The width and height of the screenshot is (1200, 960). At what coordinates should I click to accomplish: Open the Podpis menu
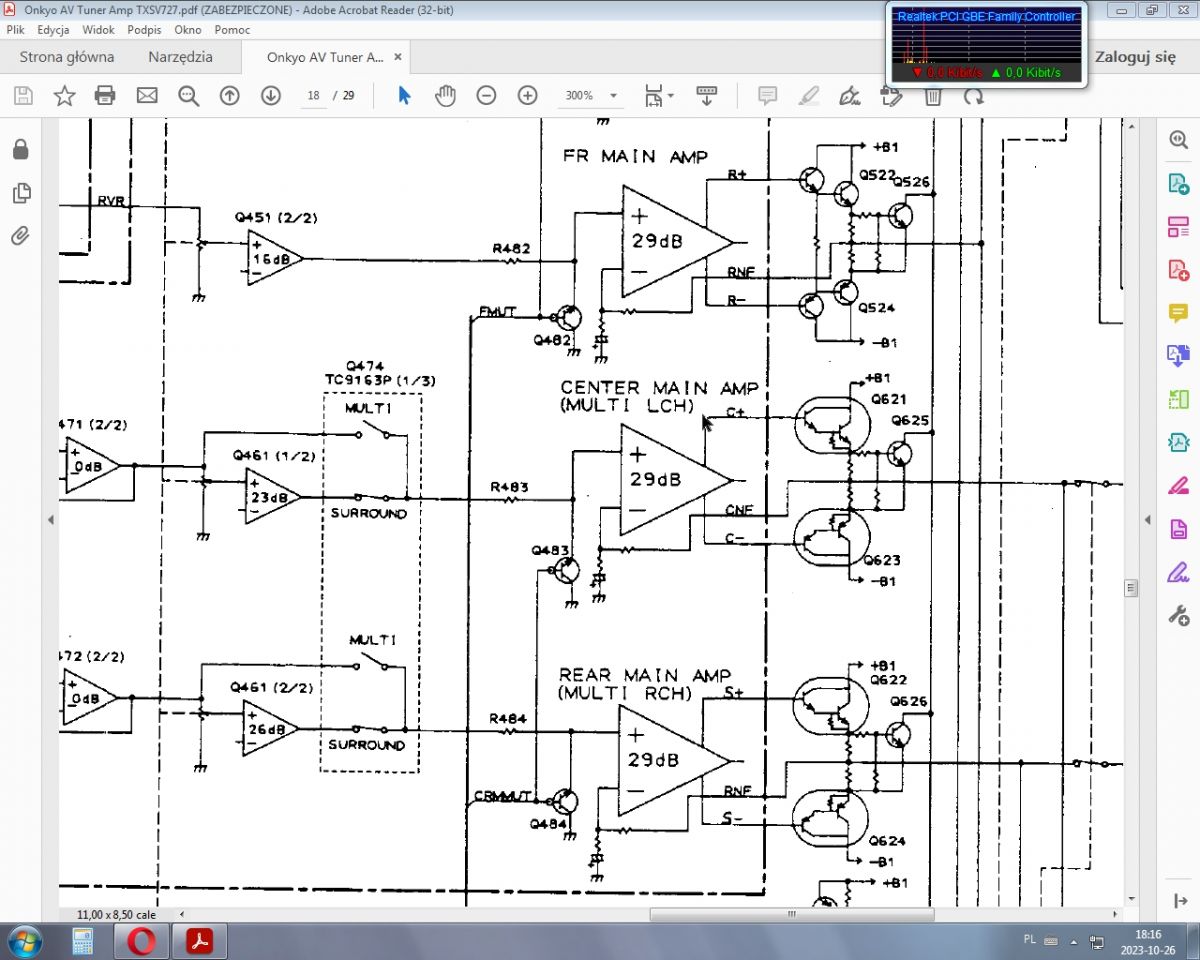click(x=144, y=30)
